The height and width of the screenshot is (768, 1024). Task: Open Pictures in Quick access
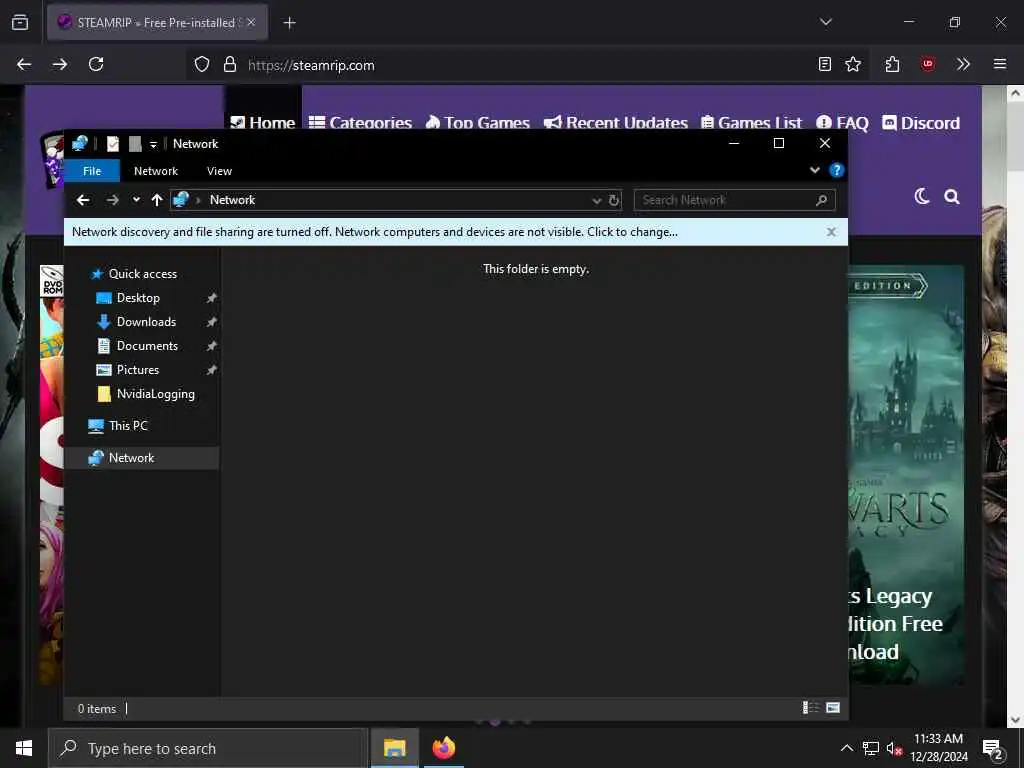click(138, 370)
